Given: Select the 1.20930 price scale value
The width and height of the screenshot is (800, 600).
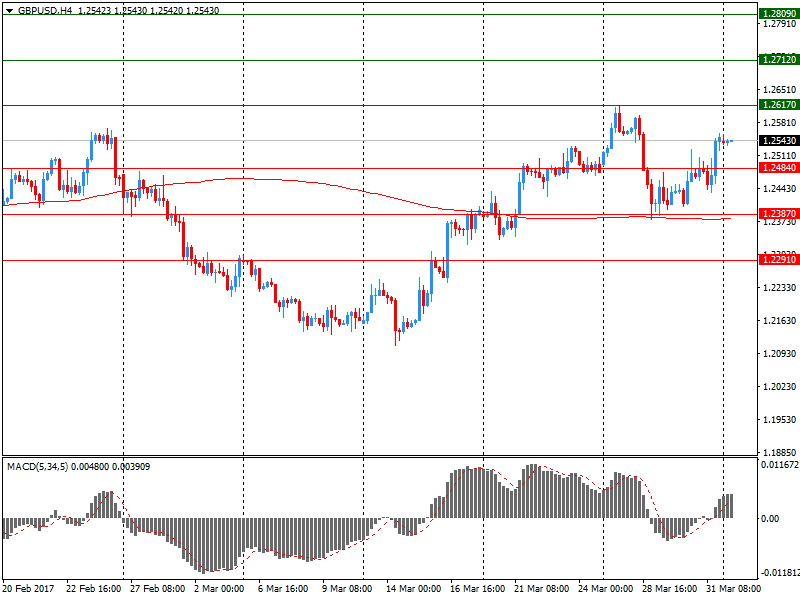Looking at the screenshot, I should pos(779,354).
